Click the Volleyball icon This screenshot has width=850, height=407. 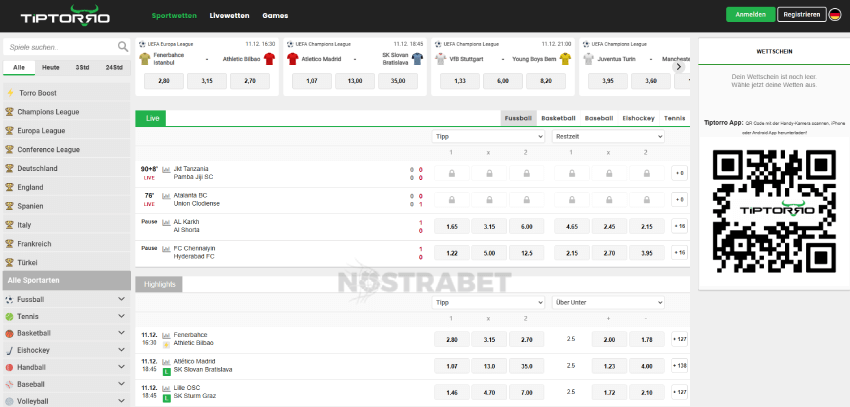point(9,401)
